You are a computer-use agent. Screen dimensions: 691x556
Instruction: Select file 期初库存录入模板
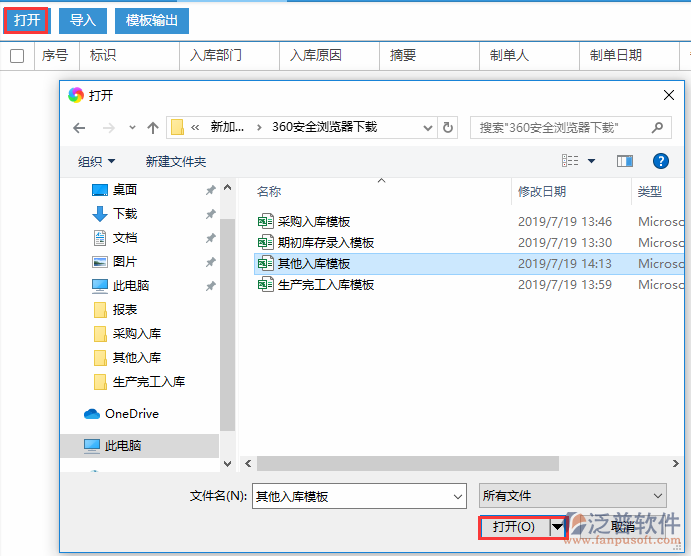pos(326,243)
